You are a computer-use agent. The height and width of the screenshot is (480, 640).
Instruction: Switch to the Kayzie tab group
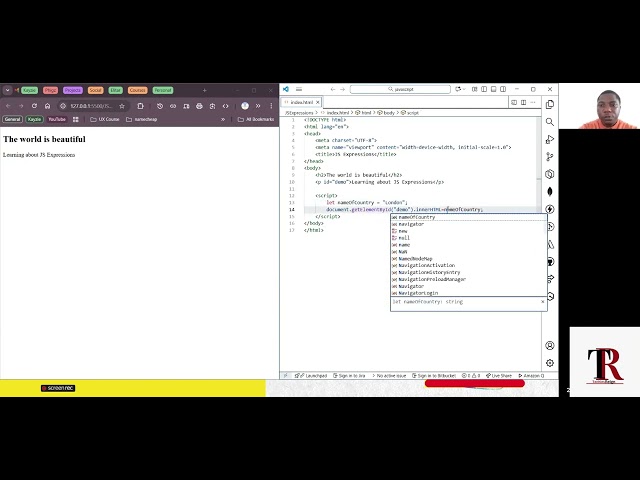click(x=29, y=90)
